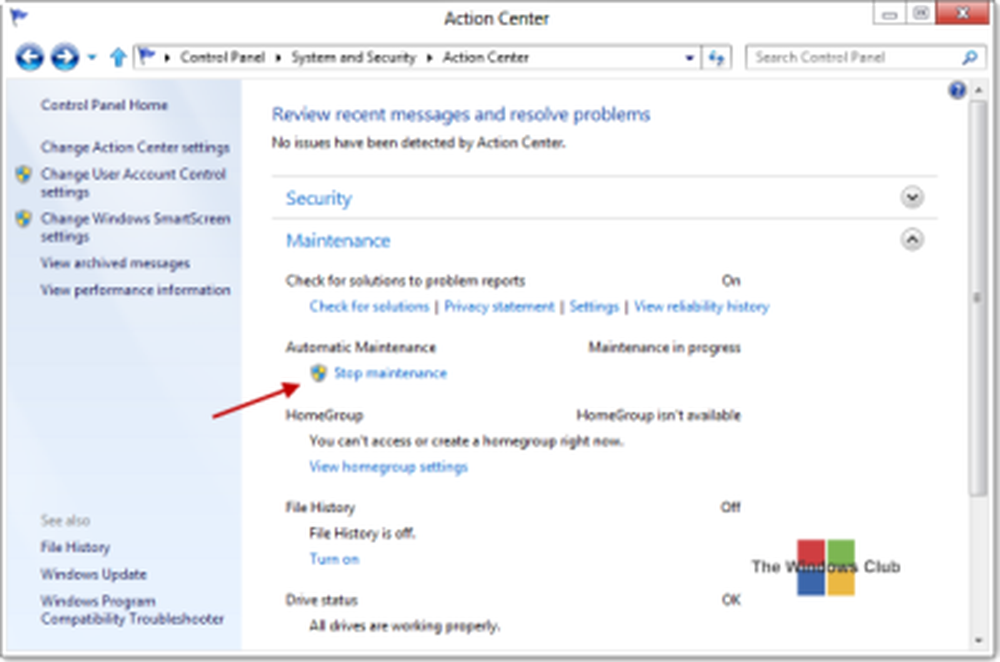Click the Back navigation arrow
This screenshot has width=1000, height=662.
tap(30, 58)
